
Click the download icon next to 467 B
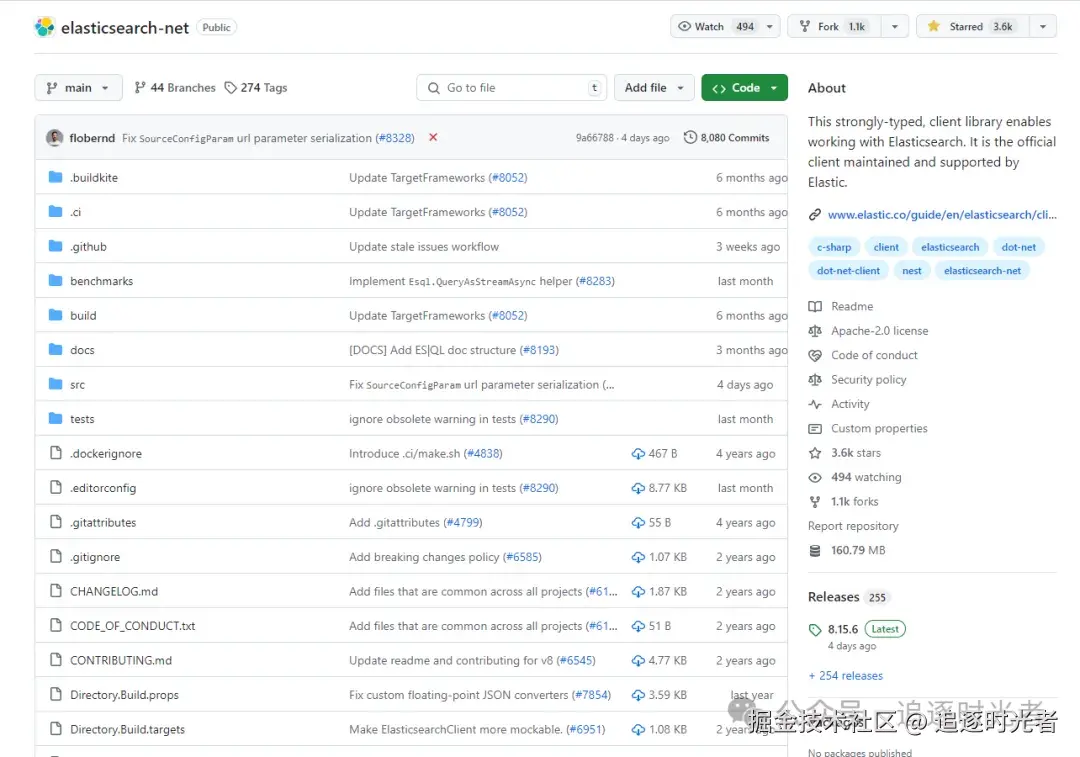pyautogui.click(x=638, y=453)
